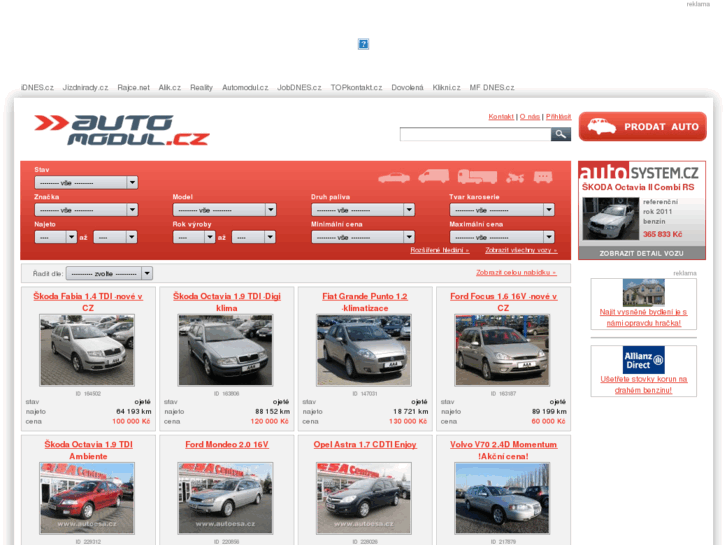Click the Kontakt link

click(x=501, y=116)
